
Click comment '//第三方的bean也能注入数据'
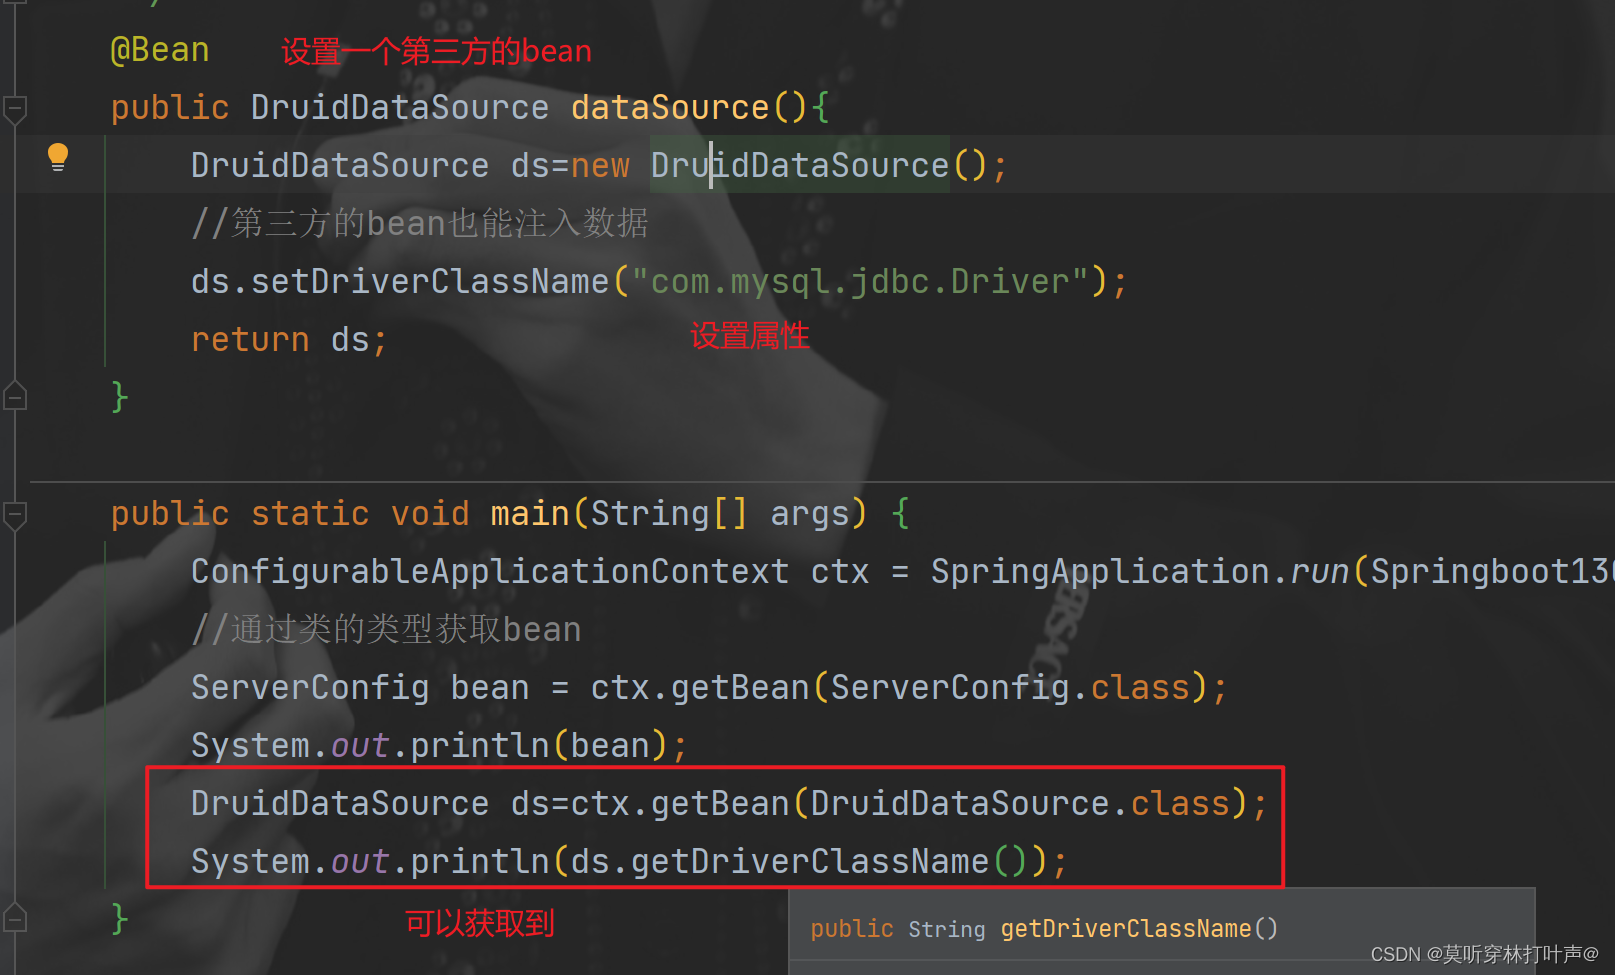pyautogui.click(x=420, y=224)
